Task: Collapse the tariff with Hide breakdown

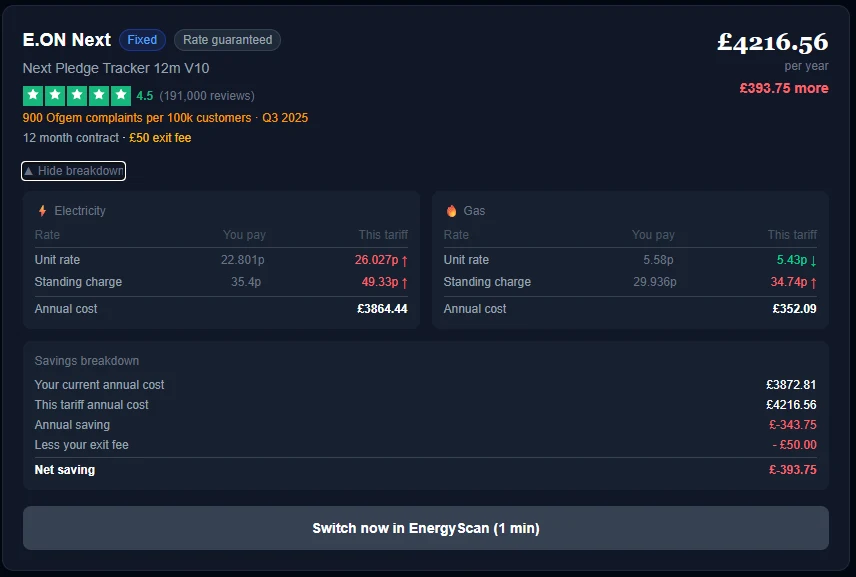Action: [74, 171]
